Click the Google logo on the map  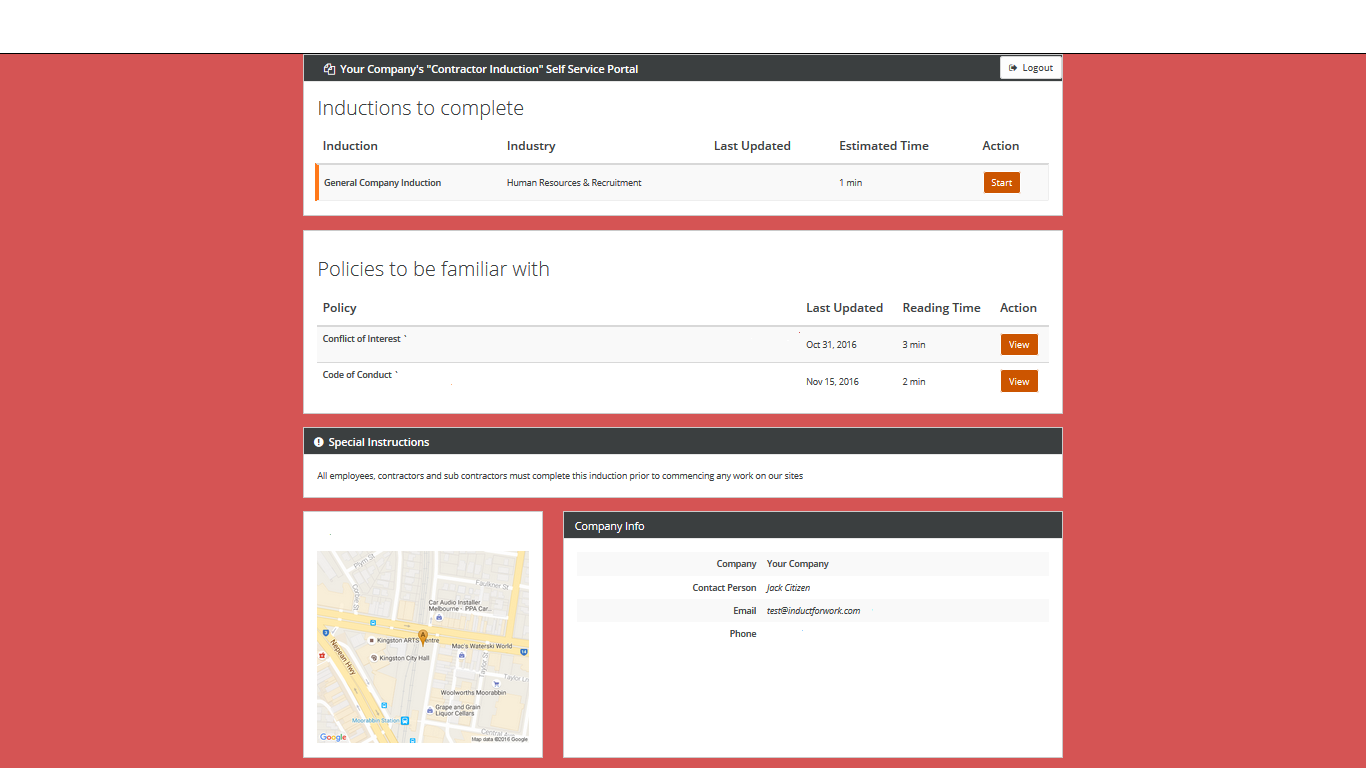click(x=333, y=737)
